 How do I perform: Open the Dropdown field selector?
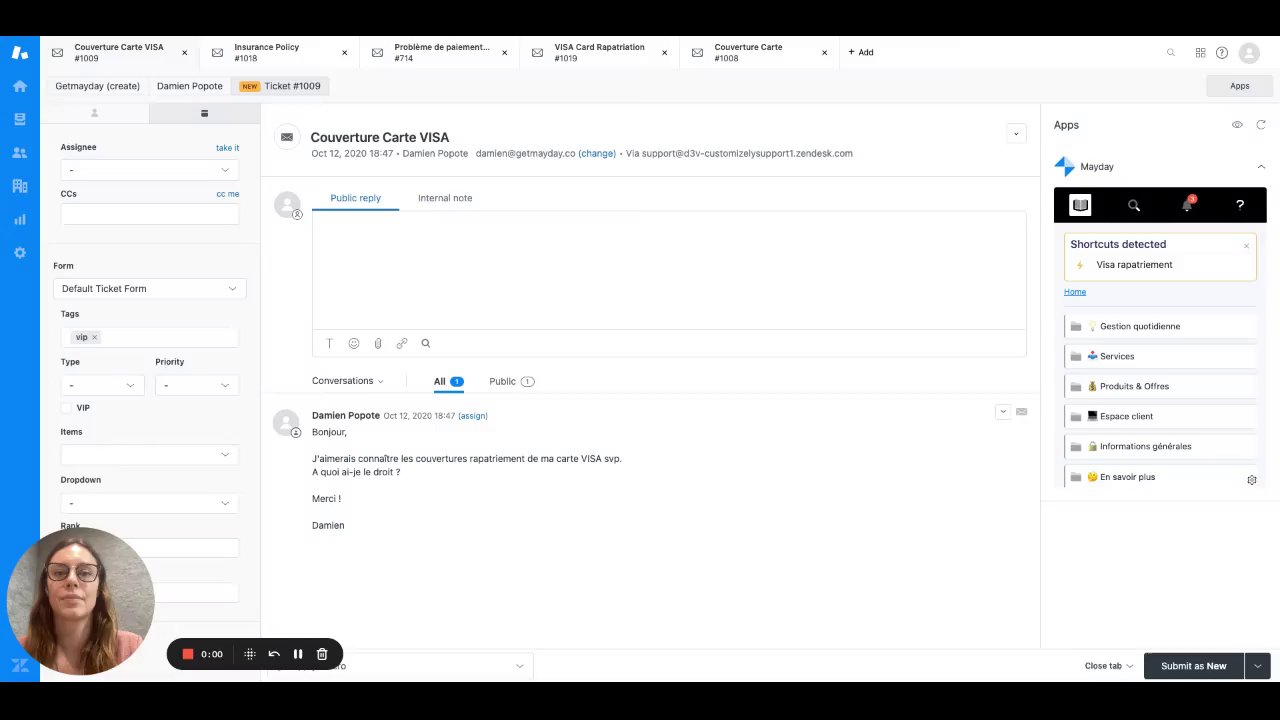click(150, 503)
